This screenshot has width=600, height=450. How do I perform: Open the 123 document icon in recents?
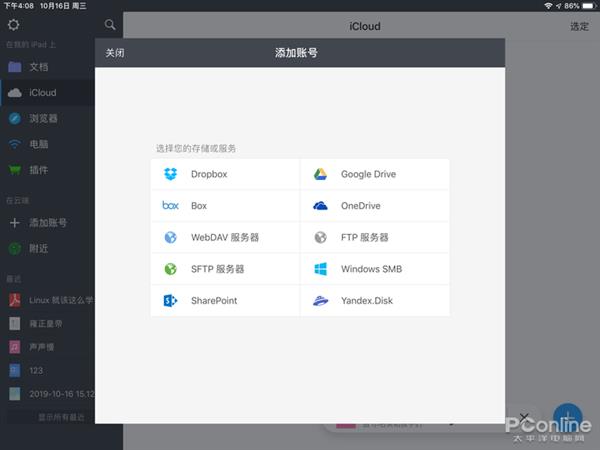[x=15, y=370]
